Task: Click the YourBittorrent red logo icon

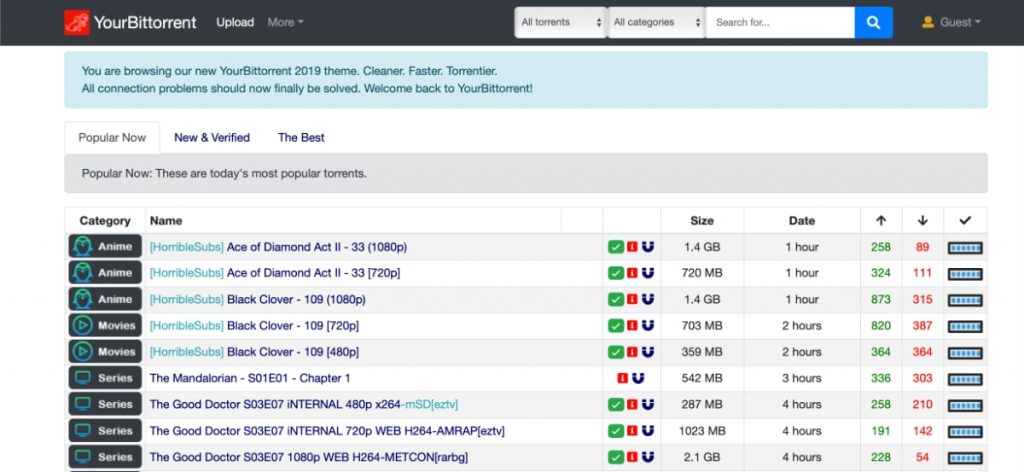Action: (77, 22)
